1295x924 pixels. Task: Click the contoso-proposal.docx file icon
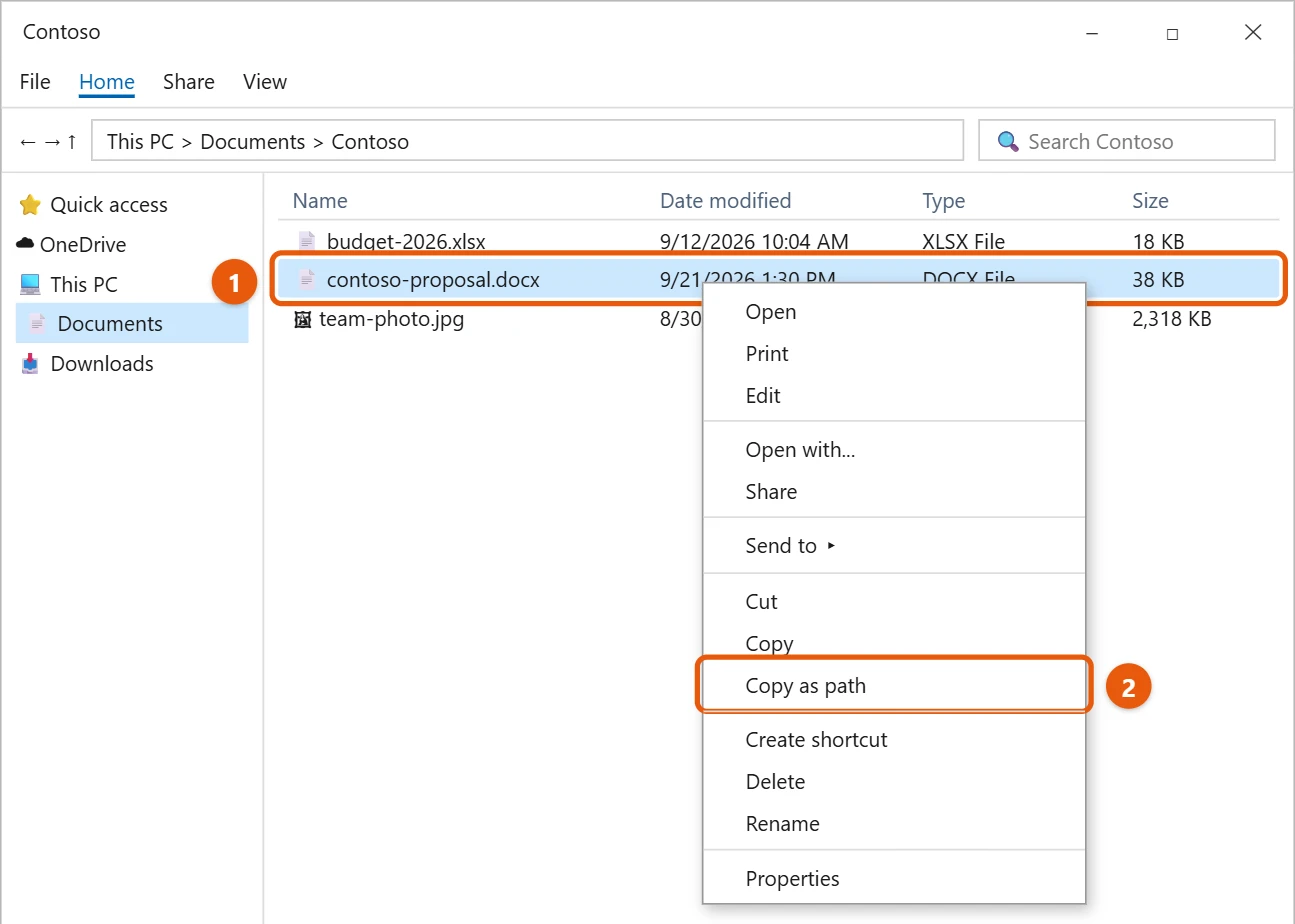[306, 280]
